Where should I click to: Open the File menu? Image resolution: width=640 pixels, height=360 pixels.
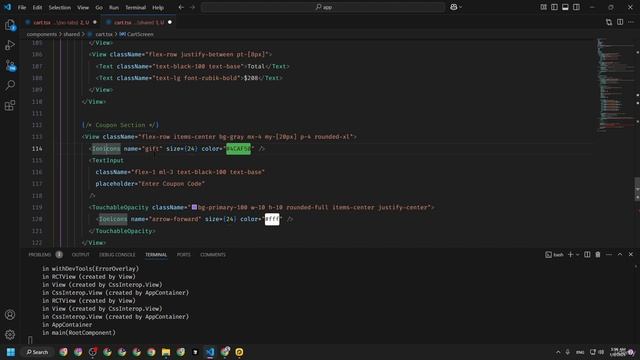[x=22, y=7]
